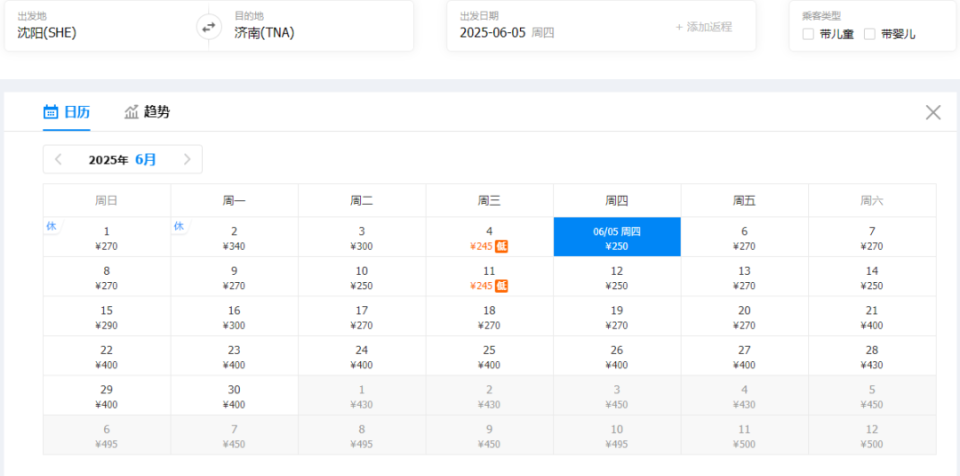
Task: Select June 20 Friday cell
Action: pos(744,317)
